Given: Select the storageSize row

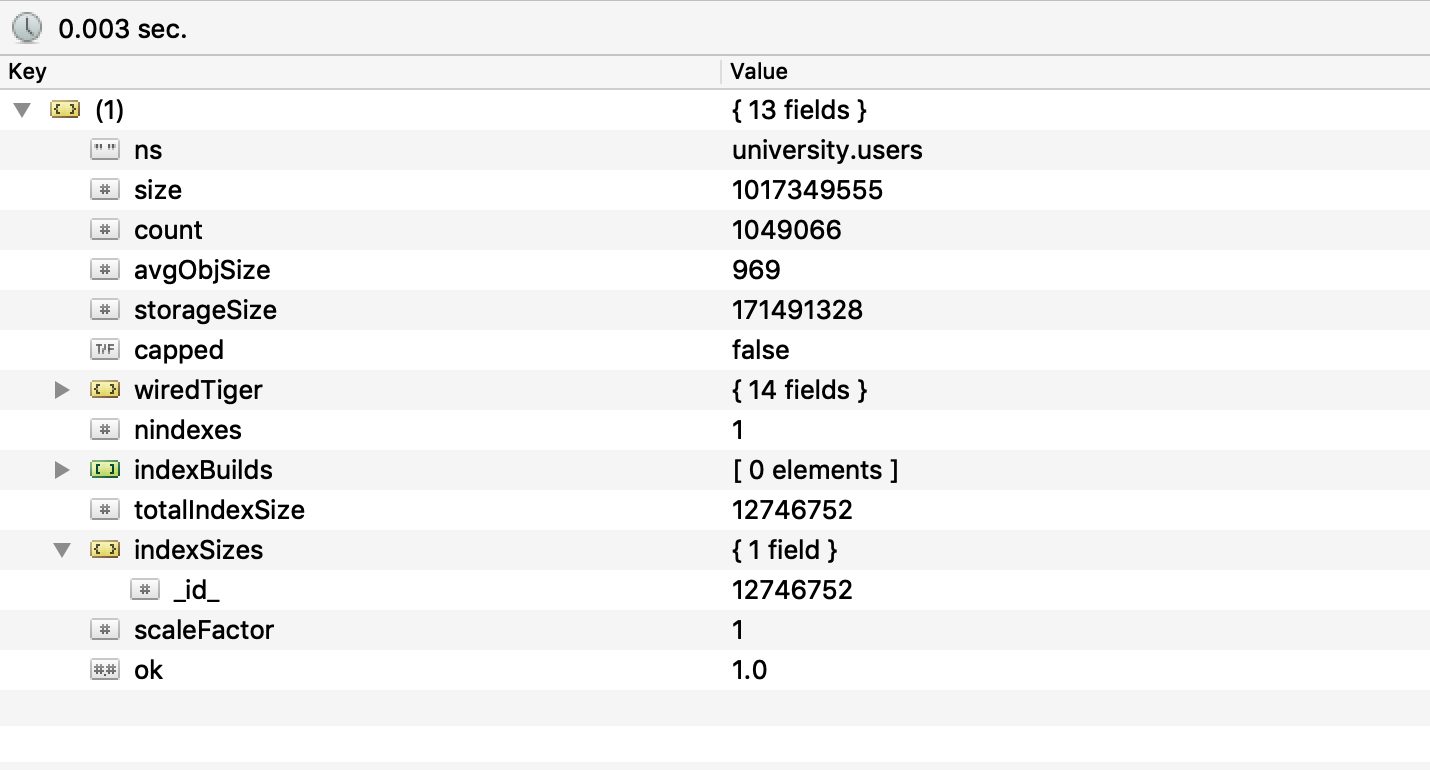Looking at the screenshot, I should (x=205, y=310).
